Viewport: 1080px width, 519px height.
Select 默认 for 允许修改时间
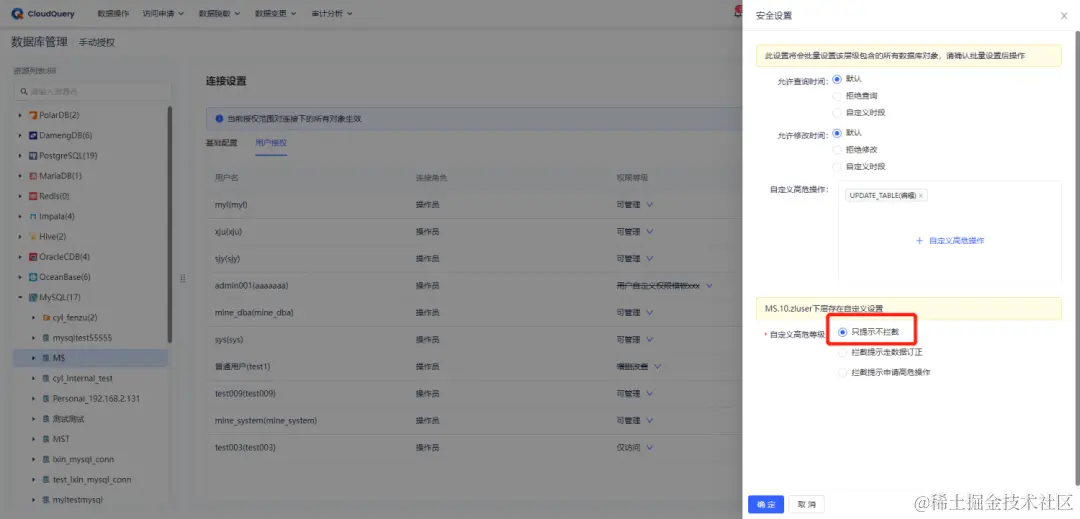coord(837,133)
